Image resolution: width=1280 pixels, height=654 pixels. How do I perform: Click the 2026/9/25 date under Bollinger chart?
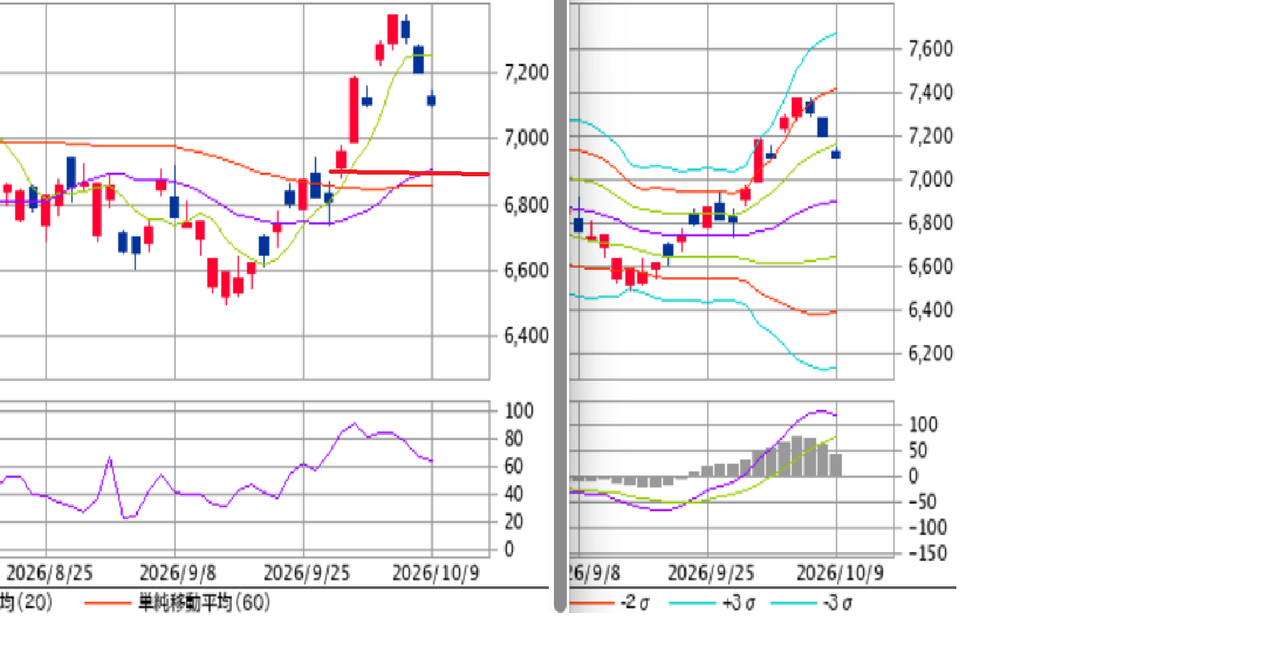click(711, 573)
